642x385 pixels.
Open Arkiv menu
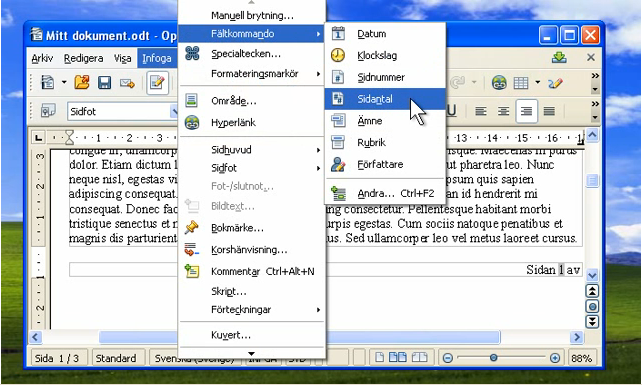click(42, 59)
